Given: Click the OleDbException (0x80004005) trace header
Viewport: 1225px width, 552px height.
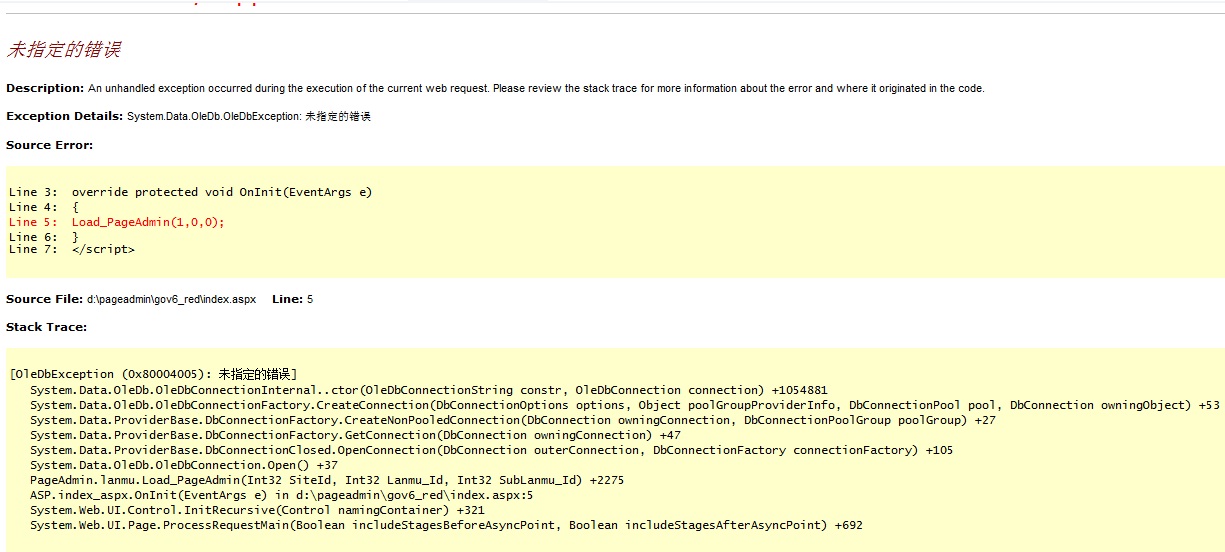Looking at the screenshot, I should [x=153, y=374].
